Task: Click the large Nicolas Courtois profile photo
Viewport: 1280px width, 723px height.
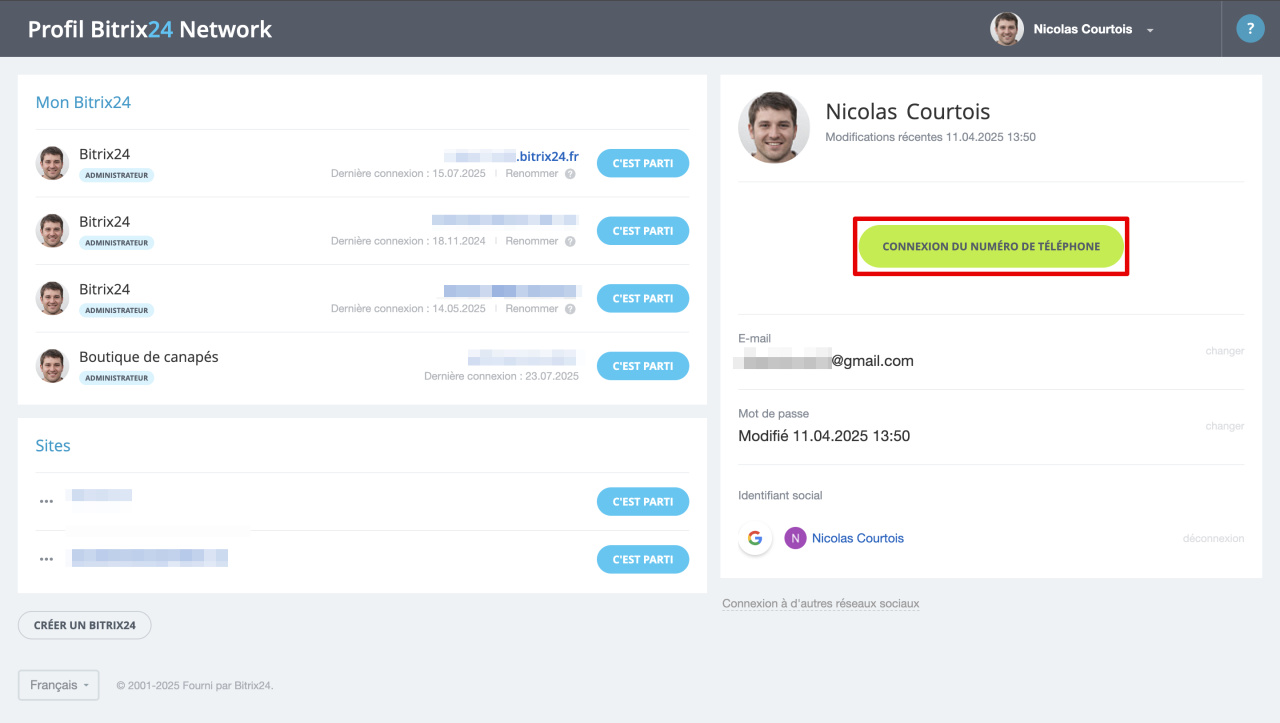Action: (x=774, y=128)
